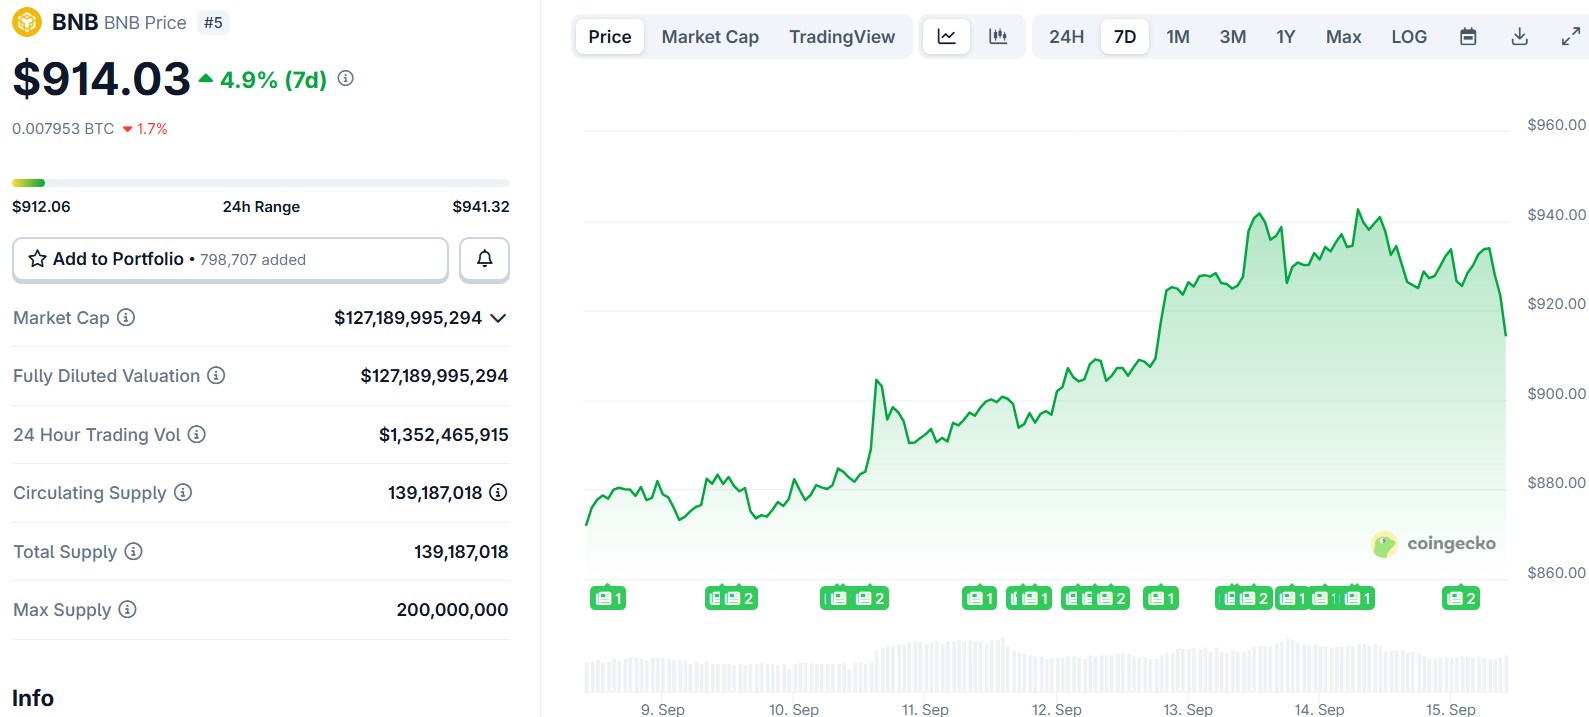Expand the Market Cap value chevron
Screen dimensions: 1589x717
[498, 318]
